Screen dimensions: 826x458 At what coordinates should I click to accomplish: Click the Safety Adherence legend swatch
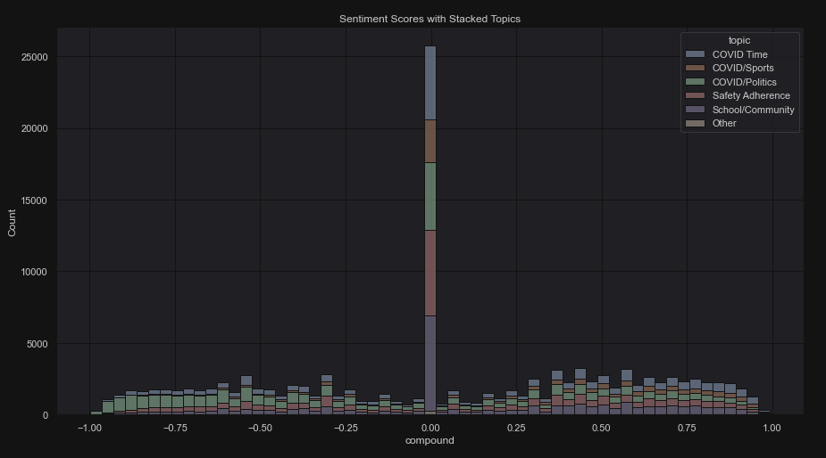coord(694,96)
